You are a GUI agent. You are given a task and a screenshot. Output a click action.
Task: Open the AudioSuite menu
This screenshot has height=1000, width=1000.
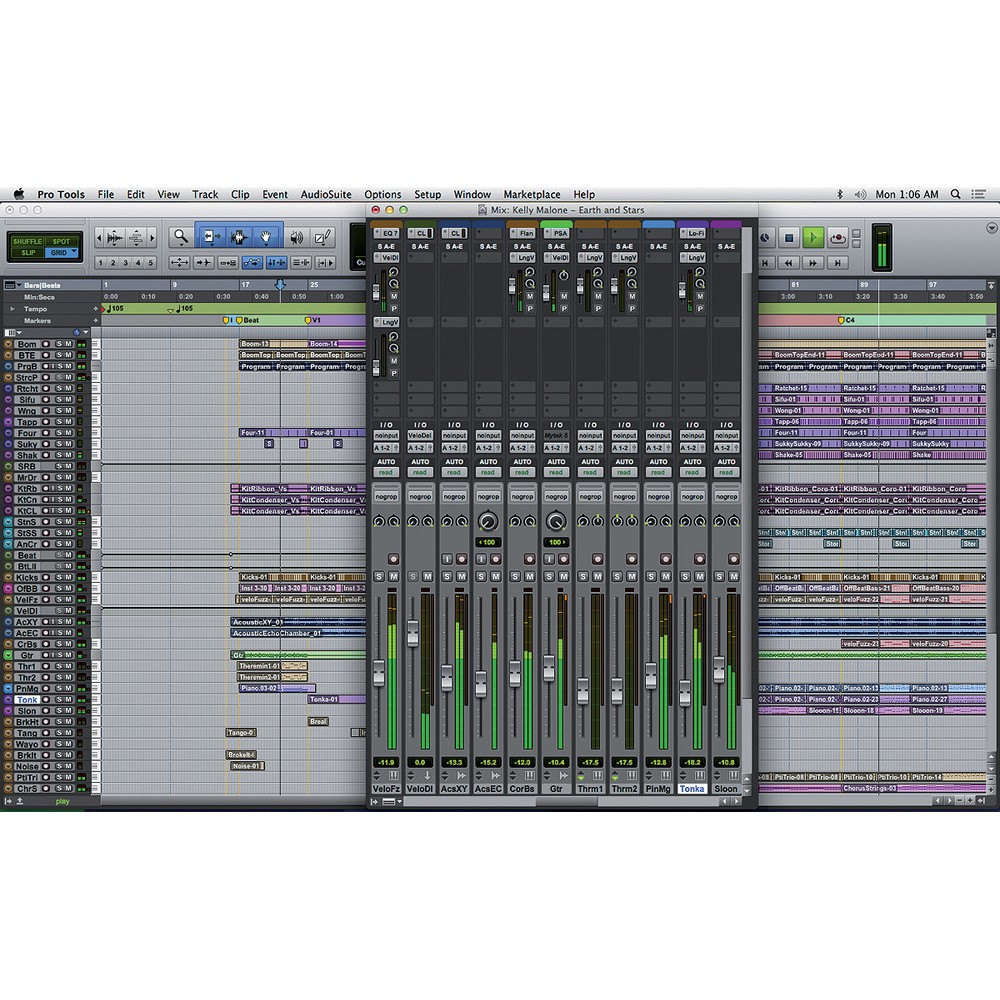click(x=326, y=194)
